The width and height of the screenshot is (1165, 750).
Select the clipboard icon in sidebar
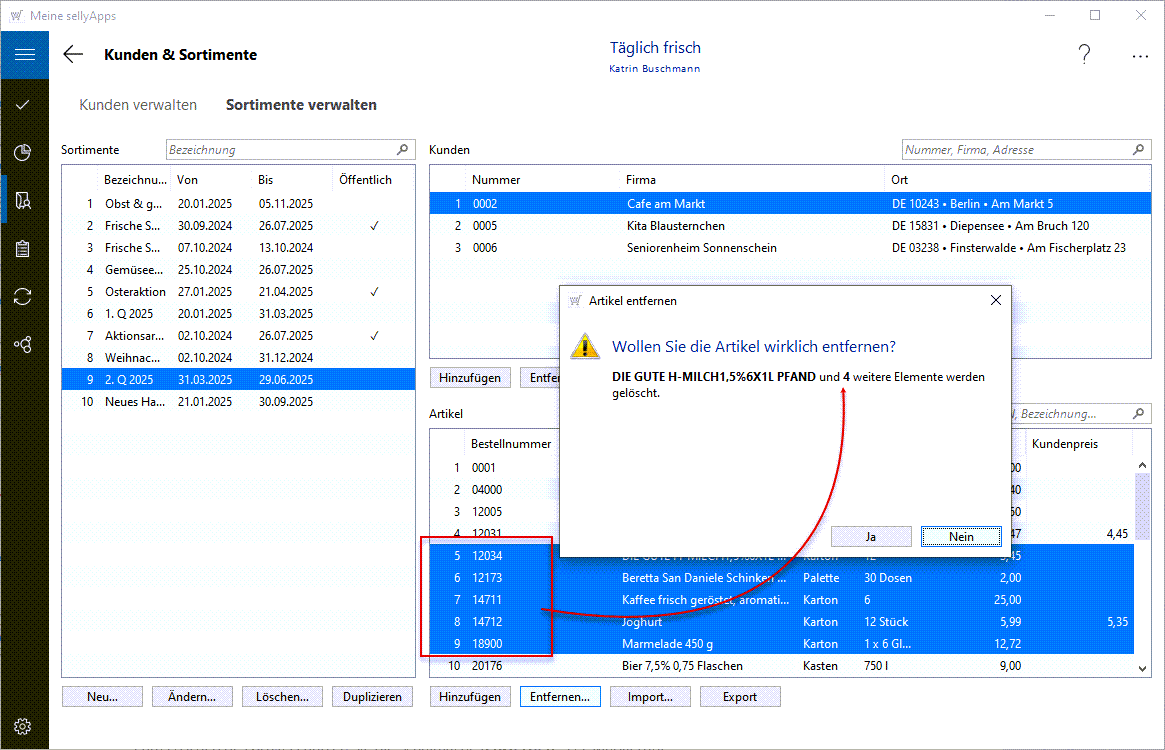tap(23, 249)
